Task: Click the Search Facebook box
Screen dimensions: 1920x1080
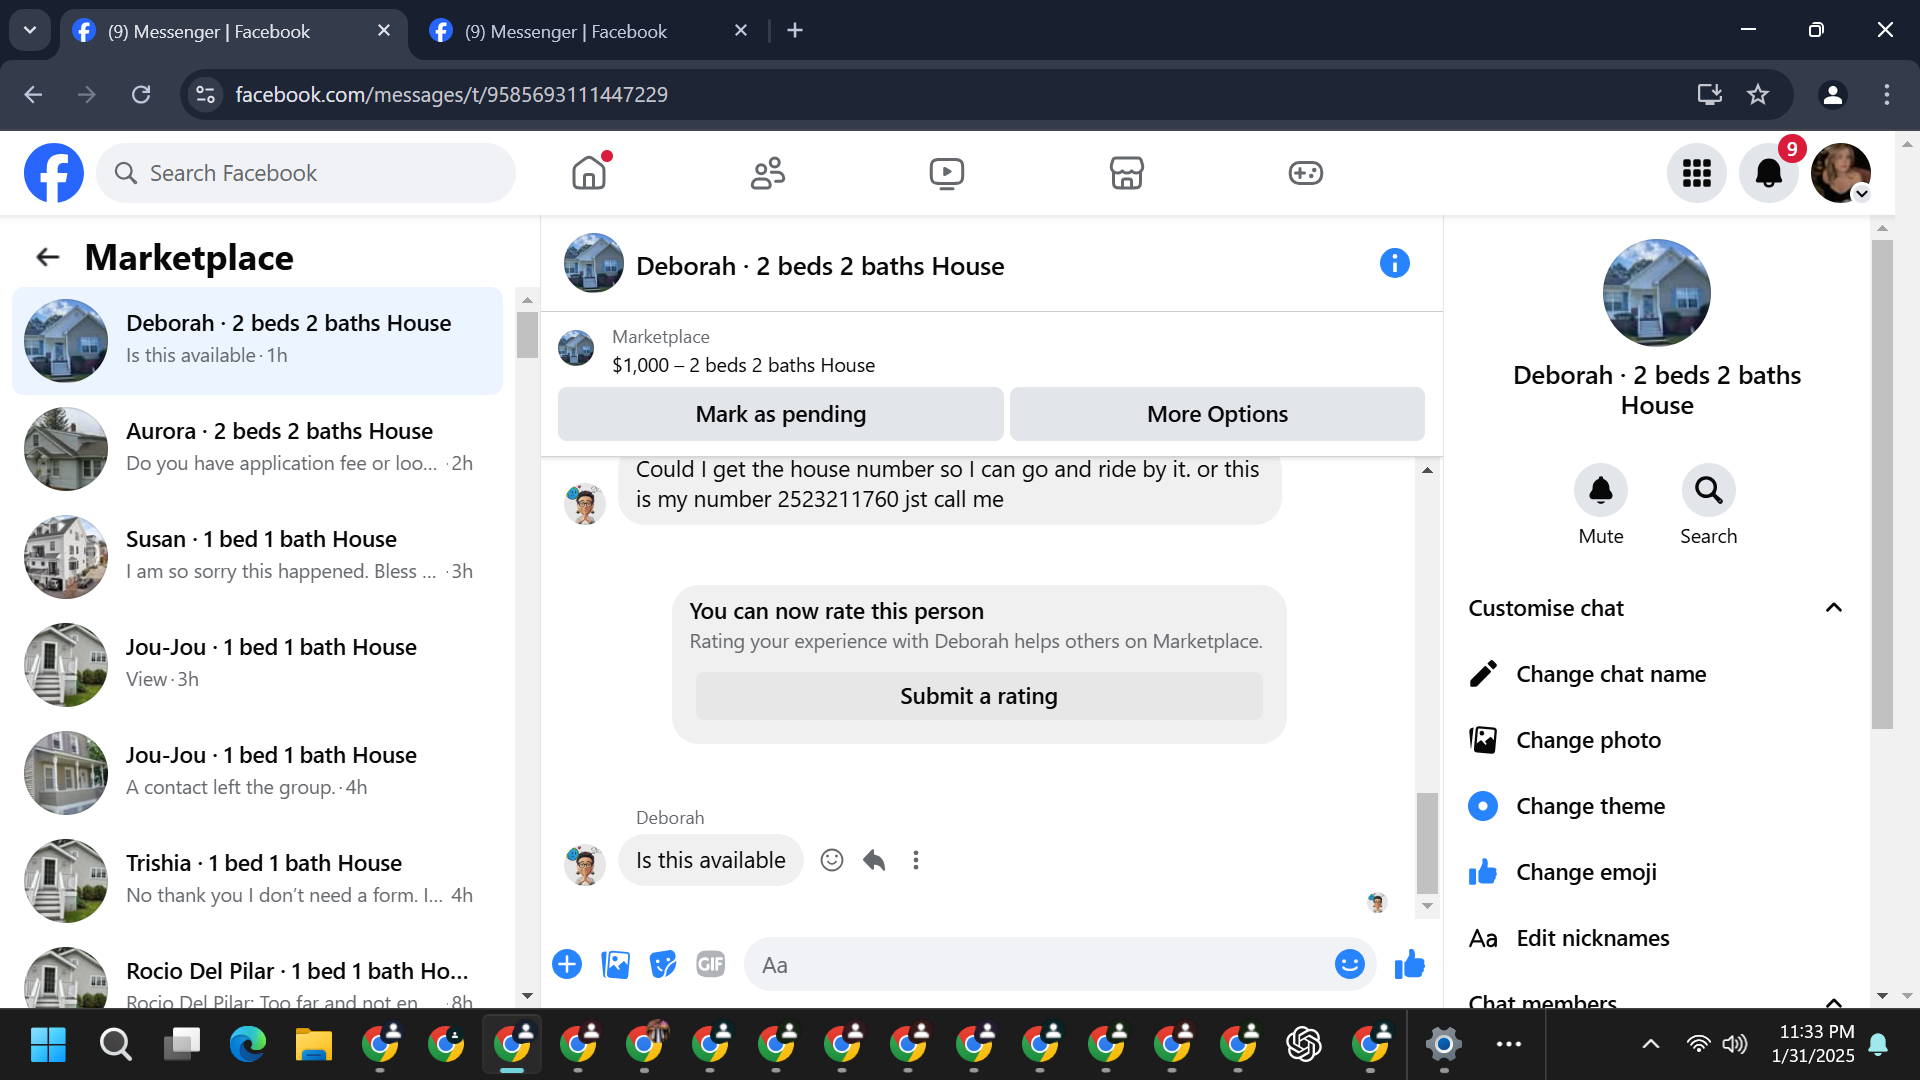Action: click(306, 173)
